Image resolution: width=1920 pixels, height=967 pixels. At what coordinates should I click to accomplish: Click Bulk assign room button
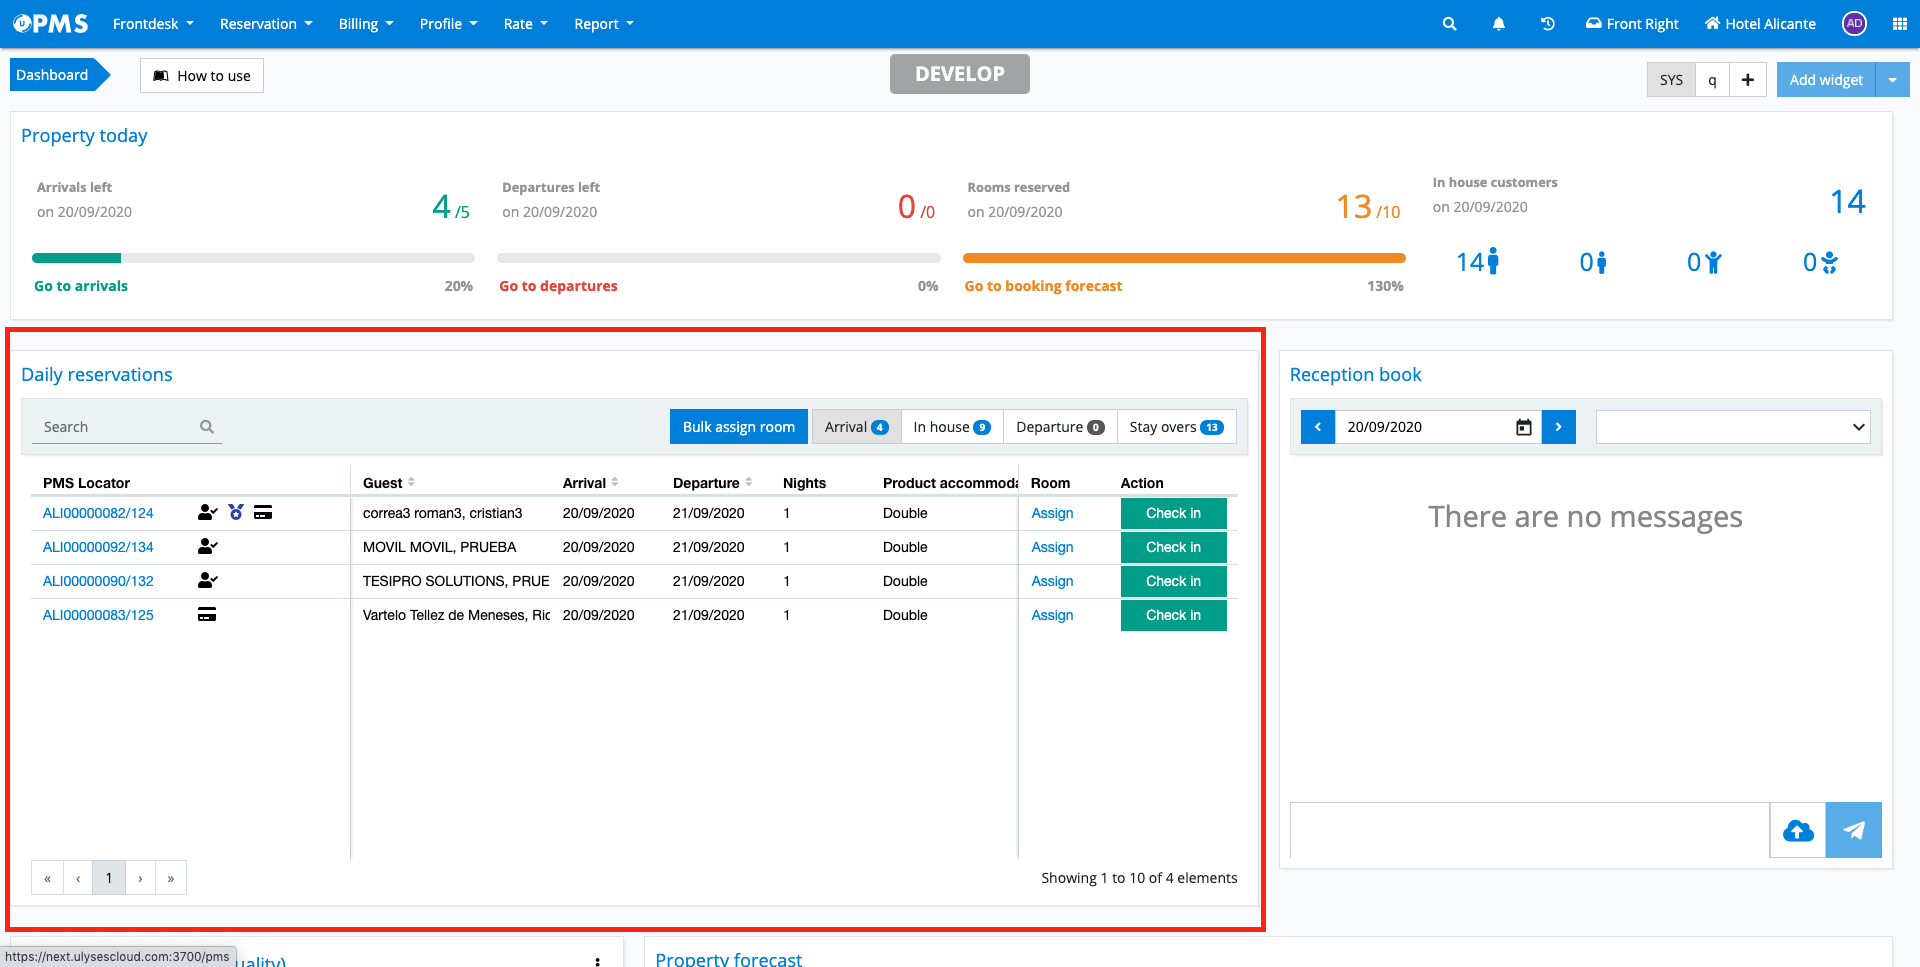point(738,427)
